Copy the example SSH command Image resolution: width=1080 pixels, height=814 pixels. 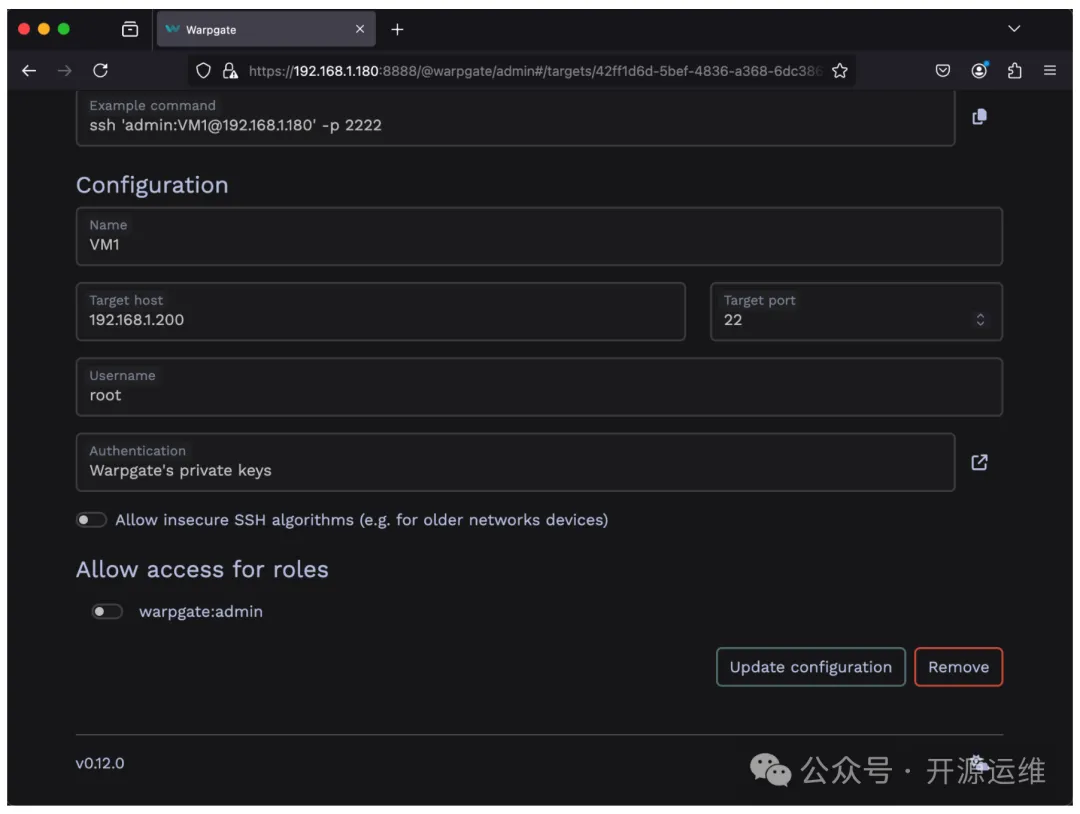(979, 117)
